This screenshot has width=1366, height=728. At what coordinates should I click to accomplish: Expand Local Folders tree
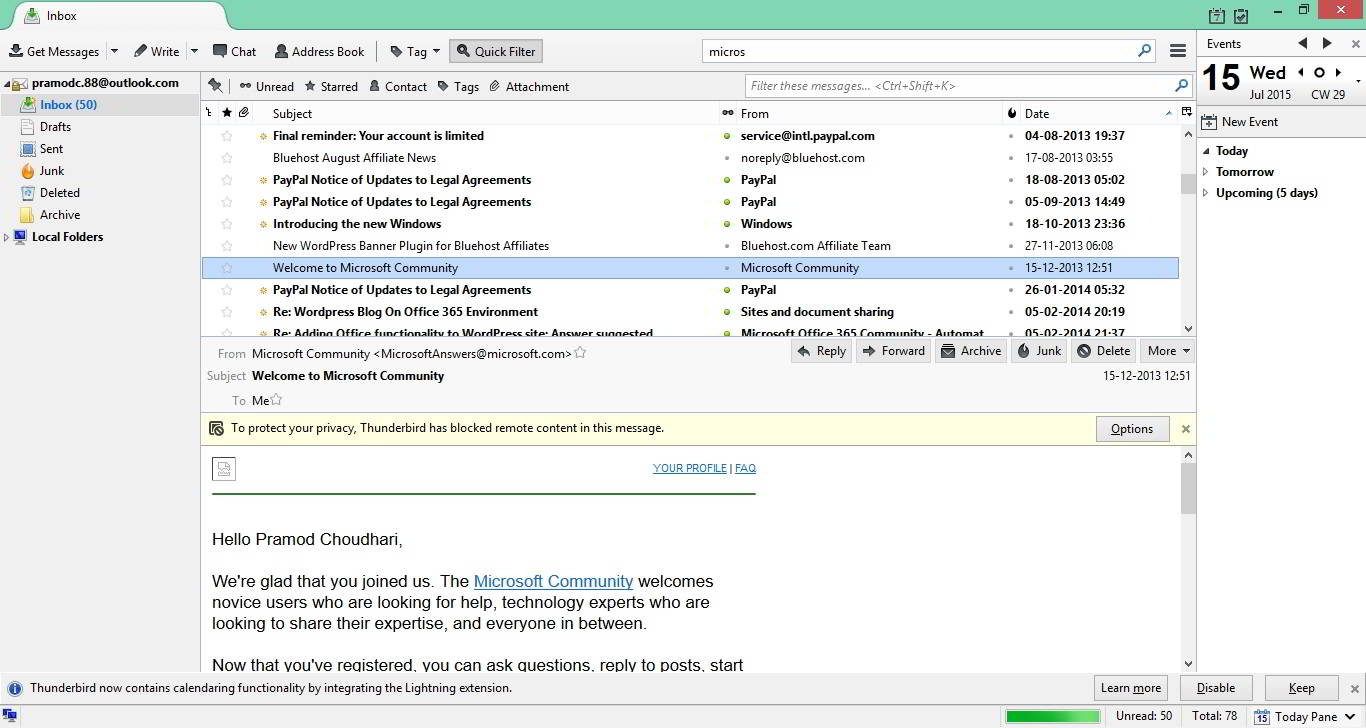click(x=7, y=237)
